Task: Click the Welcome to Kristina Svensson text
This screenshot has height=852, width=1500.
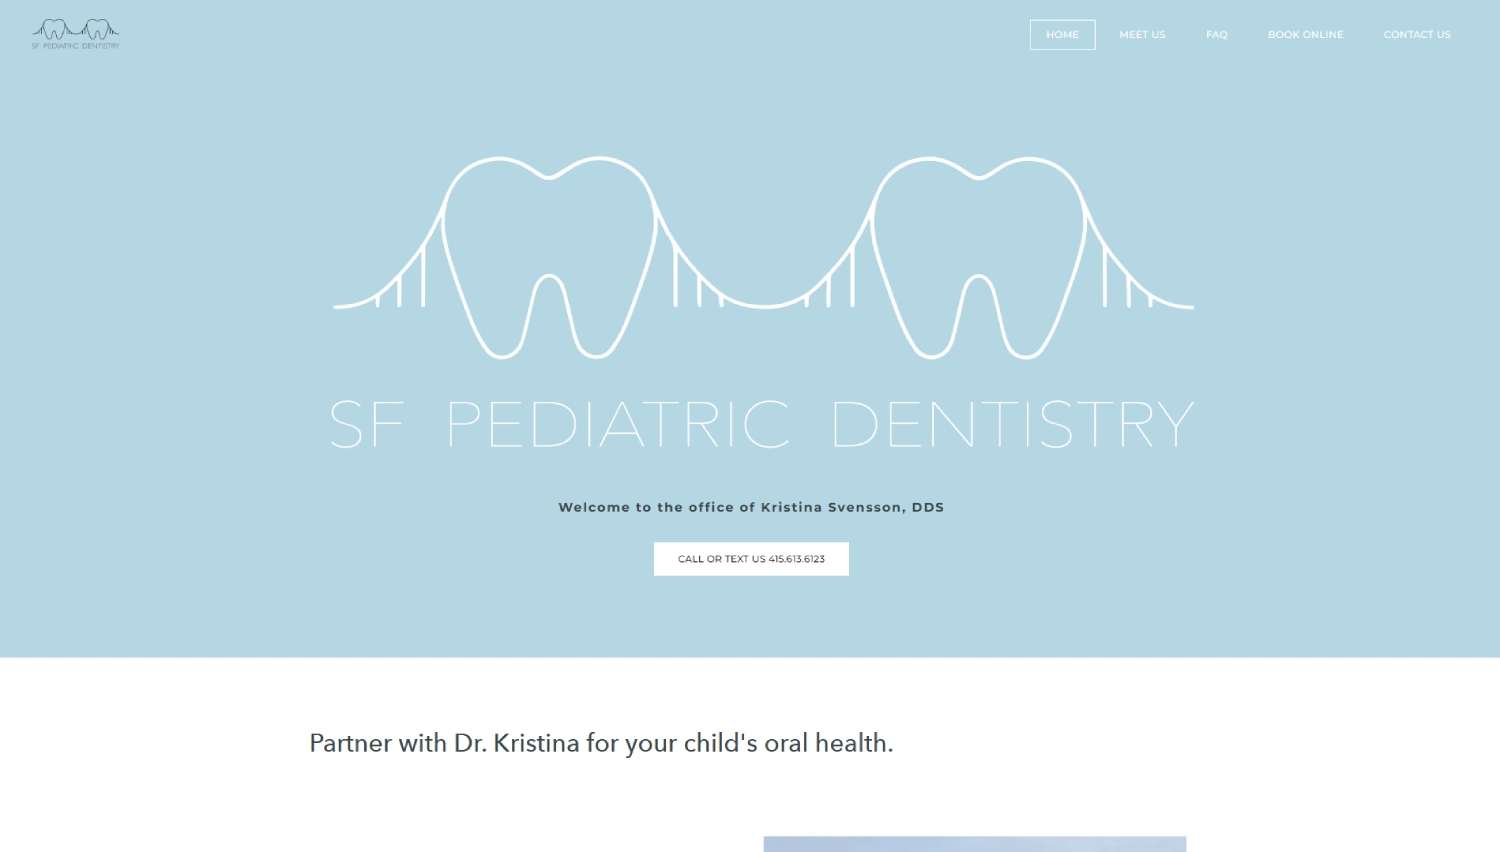Action: [751, 507]
